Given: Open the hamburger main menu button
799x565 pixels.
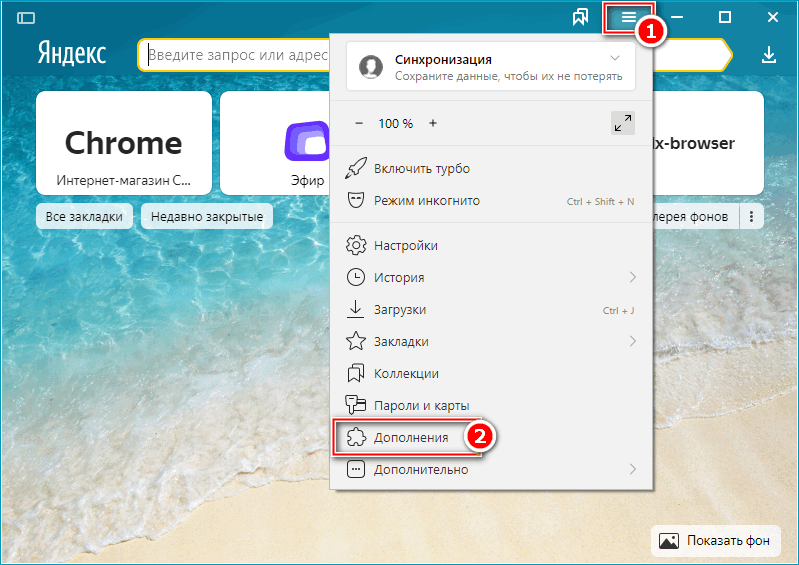Looking at the screenshot, I should (x=628, y=18).
